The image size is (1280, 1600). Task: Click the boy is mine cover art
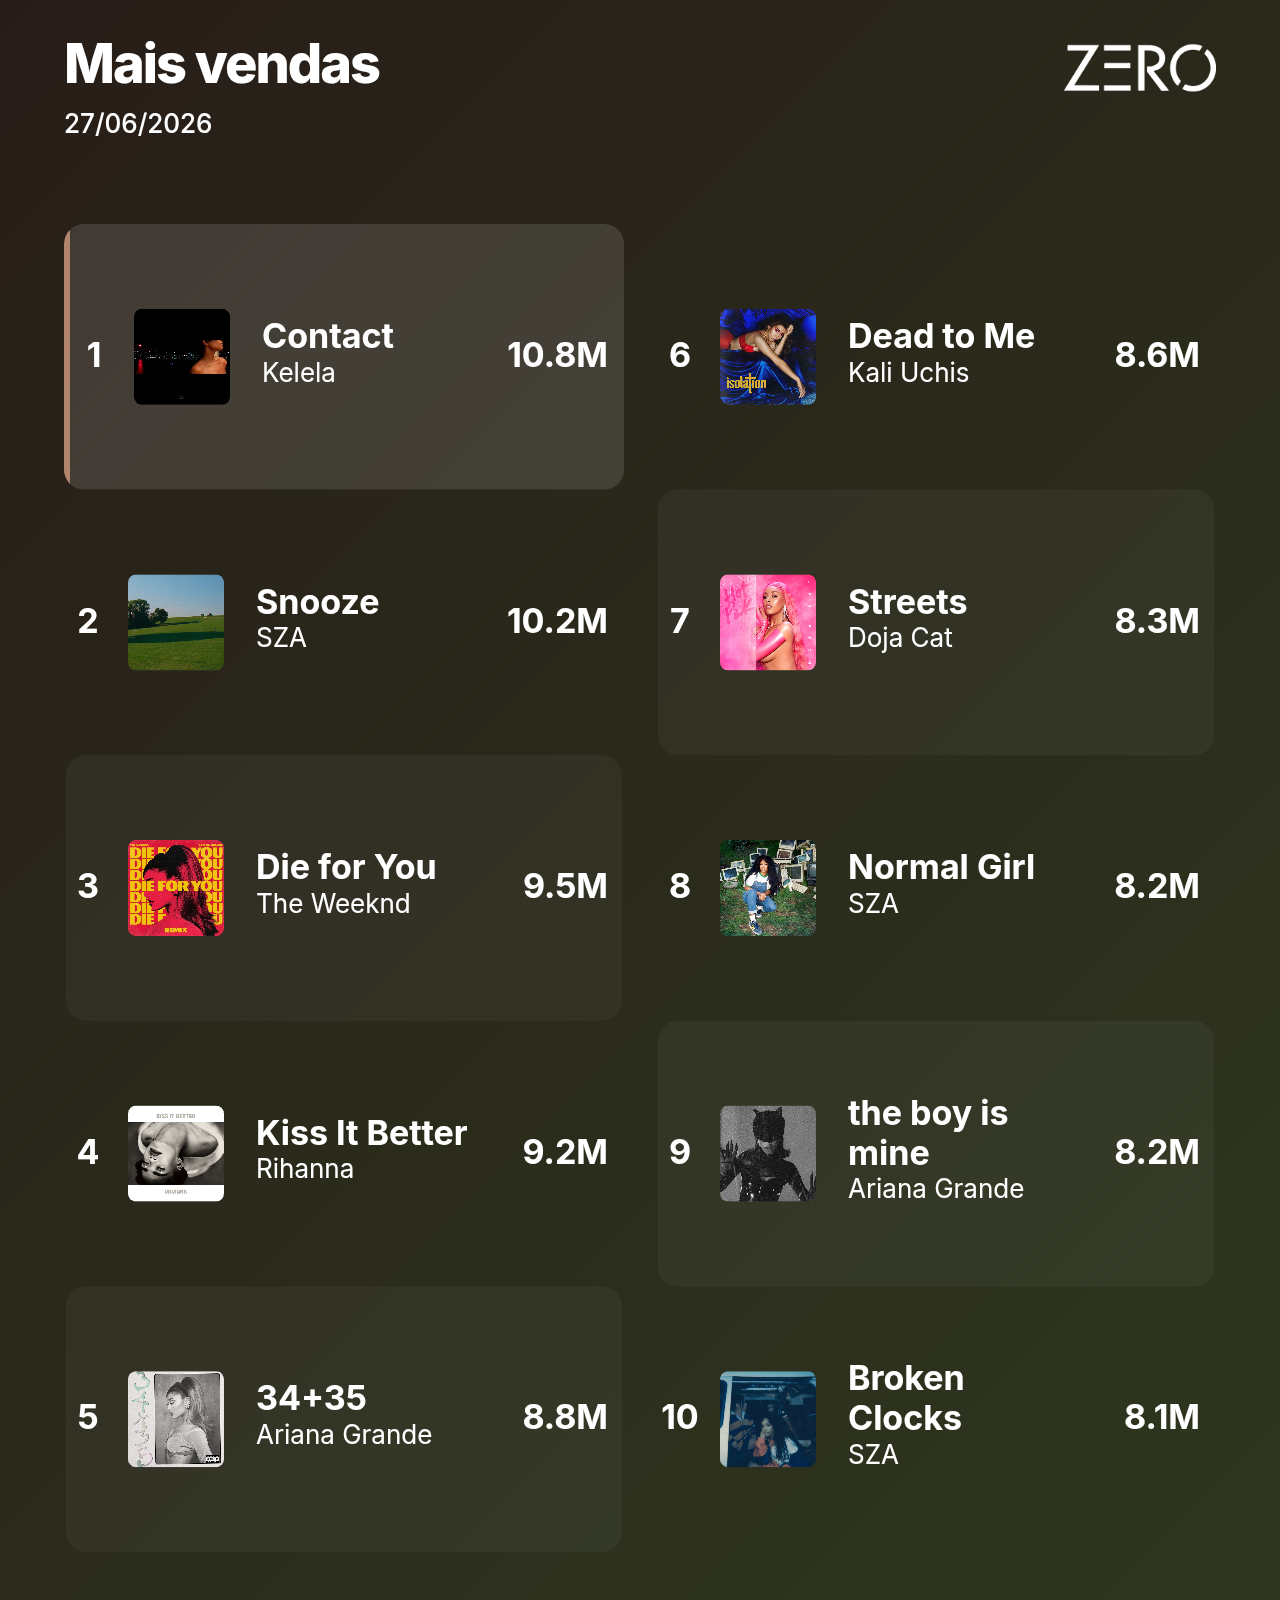click(x=768, y=1153)
